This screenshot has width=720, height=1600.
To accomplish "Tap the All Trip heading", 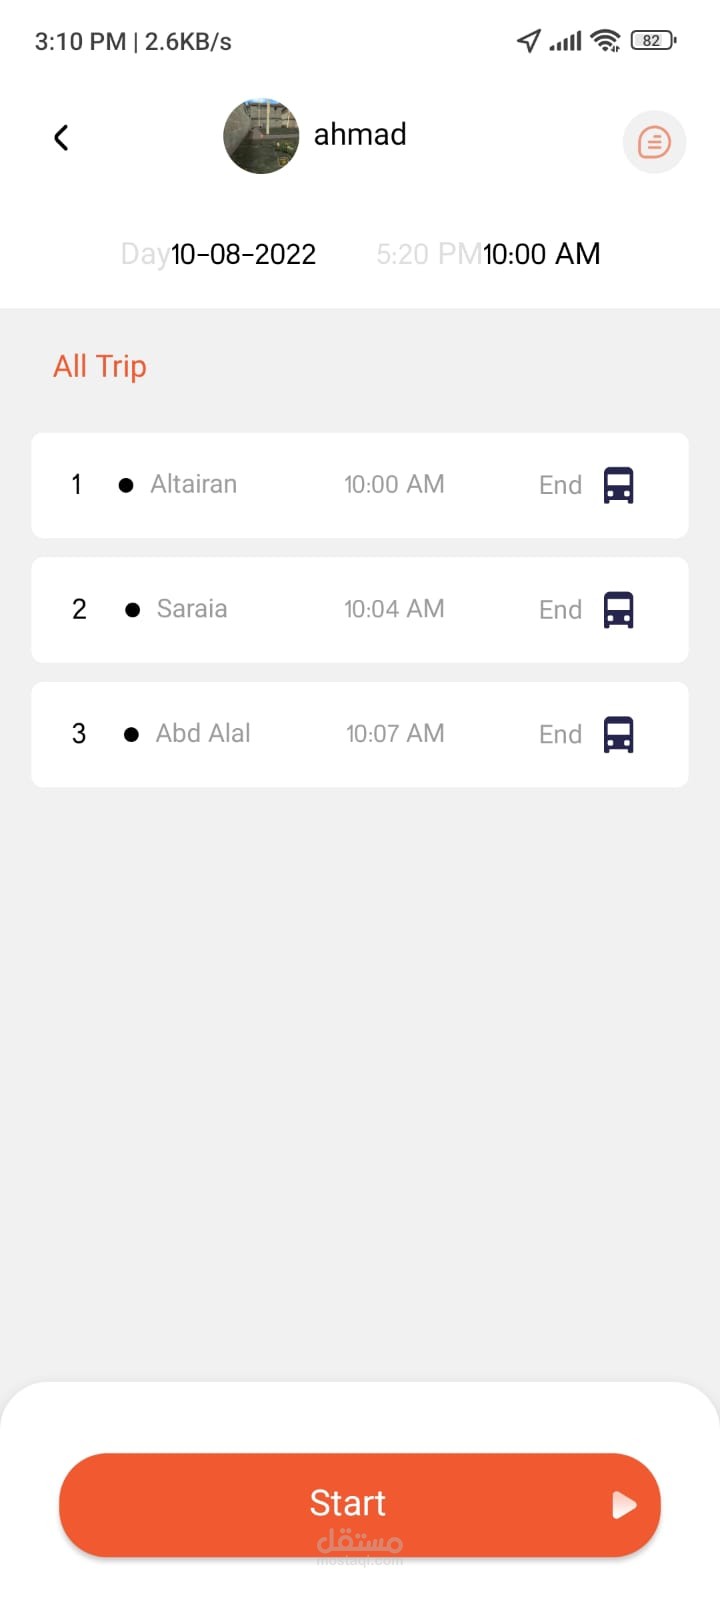I will click(100, 366).
